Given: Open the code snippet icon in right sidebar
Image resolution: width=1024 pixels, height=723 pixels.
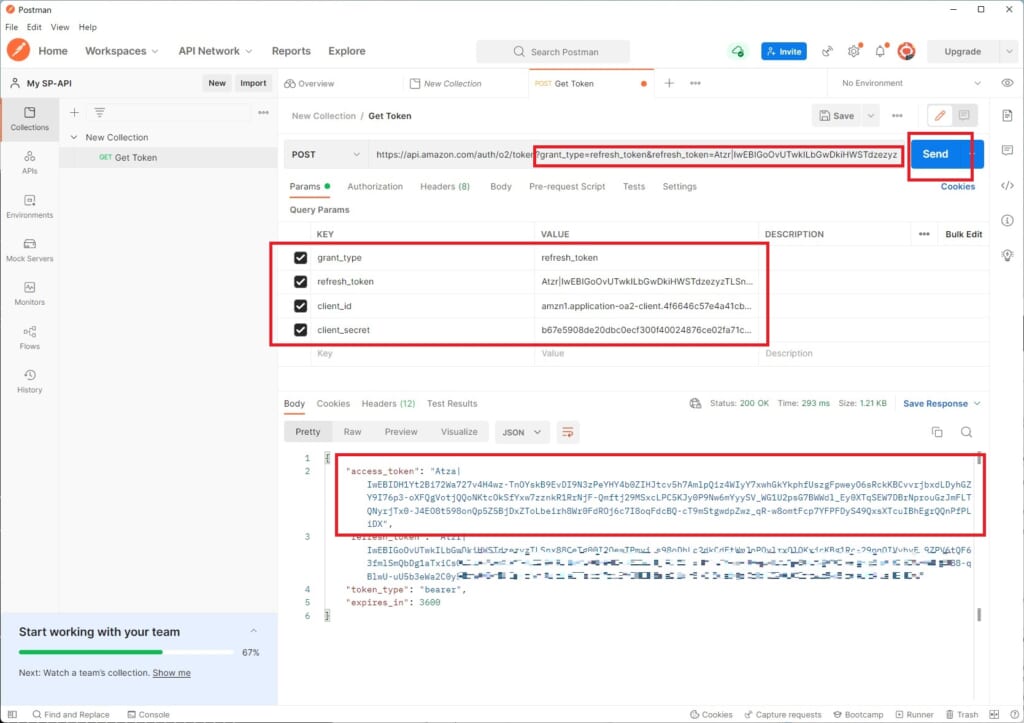Looking at the screenshot, I should coord(1007,186).
